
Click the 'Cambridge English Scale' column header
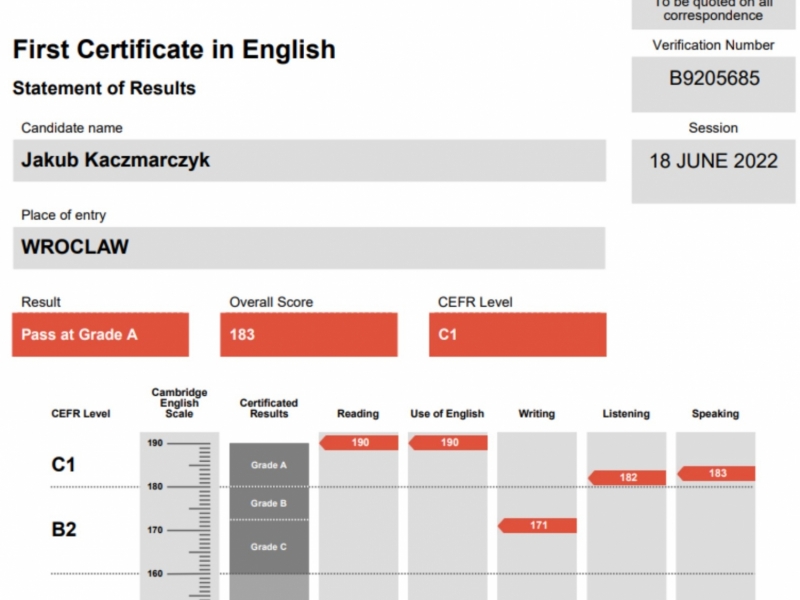pos(180,403)
